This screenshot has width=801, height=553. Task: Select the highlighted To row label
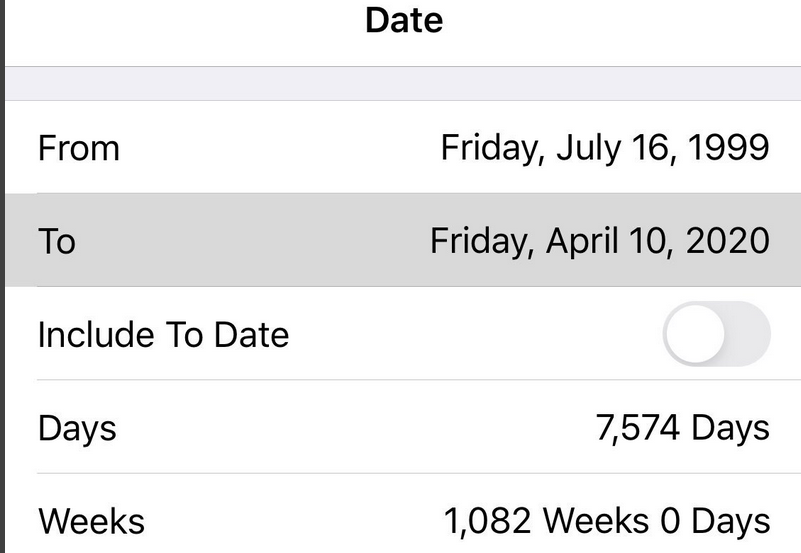click(x=56, y=241)
